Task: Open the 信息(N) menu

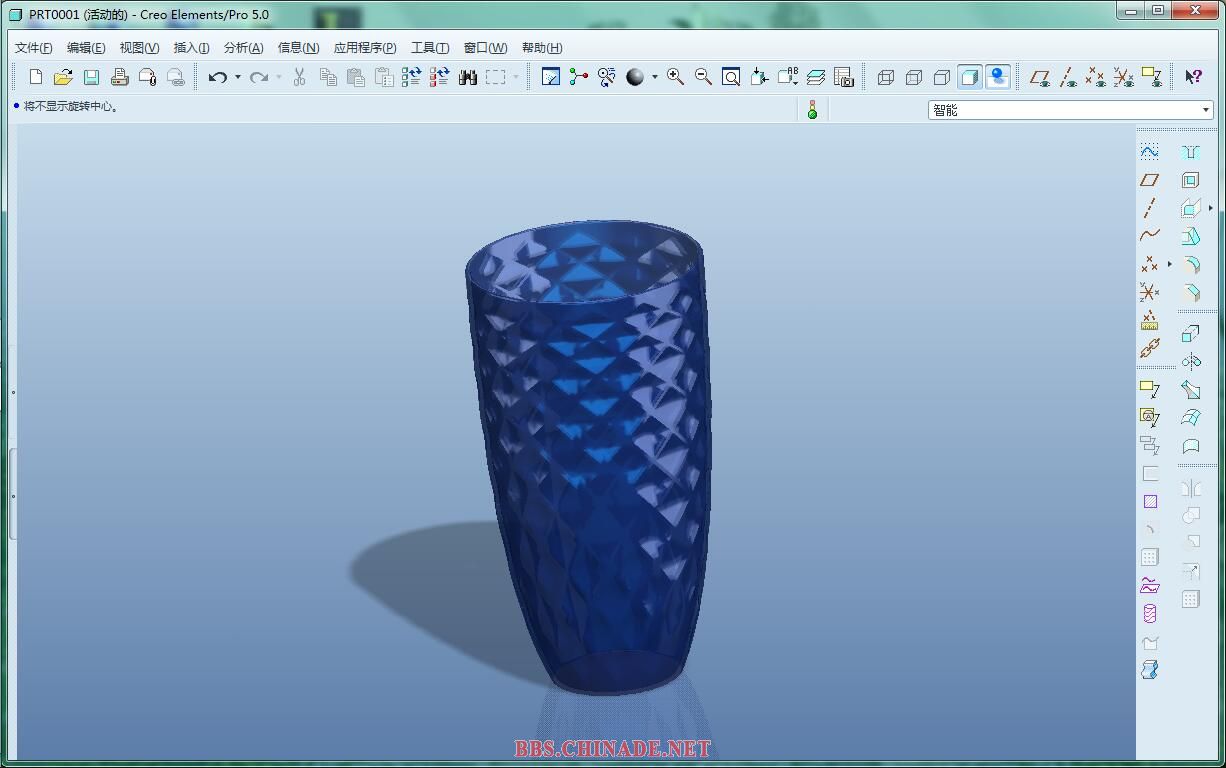Action: [x=298, y=47]
